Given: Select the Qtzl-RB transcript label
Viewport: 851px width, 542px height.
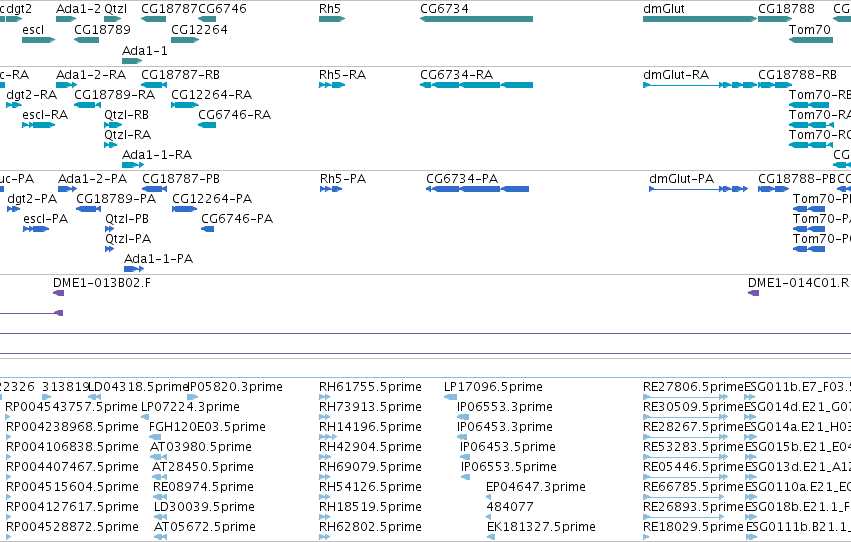Looking at the screenshot, I should pyautogui.click(x=126, y=115).
